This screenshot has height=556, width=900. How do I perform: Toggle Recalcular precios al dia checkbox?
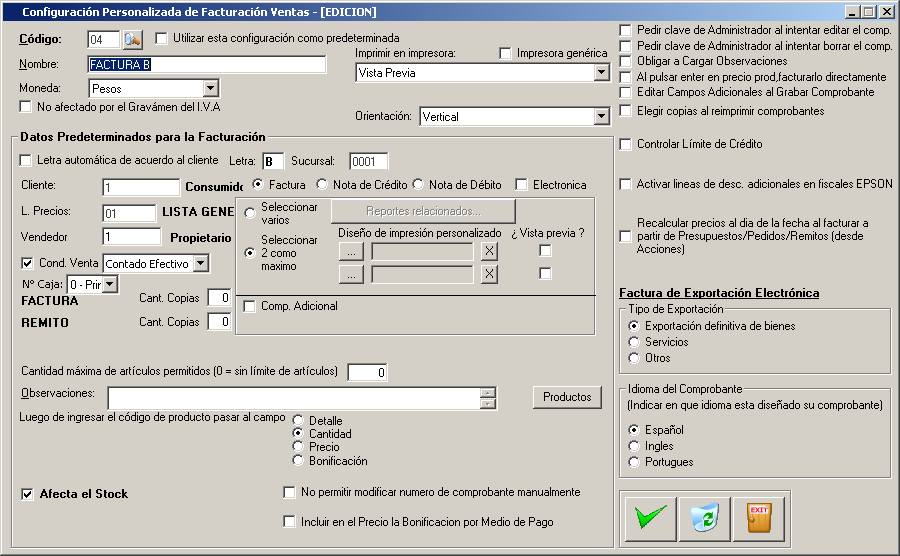(x=626, y=236)
